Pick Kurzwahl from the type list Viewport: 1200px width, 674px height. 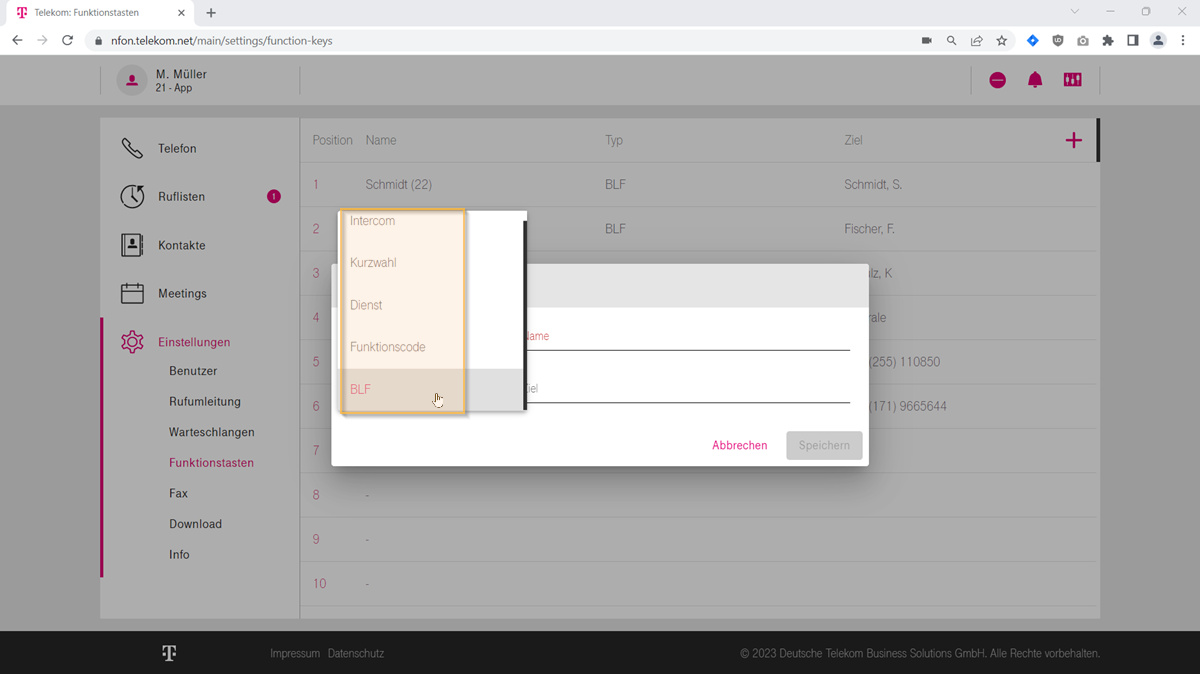pos(373,263)
